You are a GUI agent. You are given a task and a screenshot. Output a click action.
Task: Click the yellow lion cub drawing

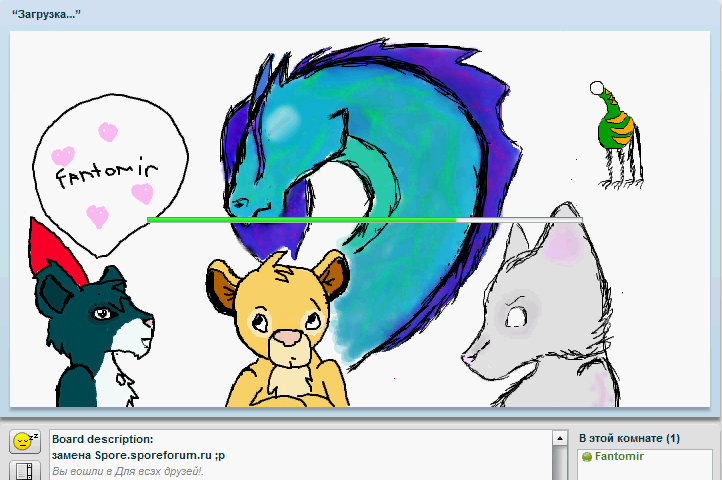277,329
